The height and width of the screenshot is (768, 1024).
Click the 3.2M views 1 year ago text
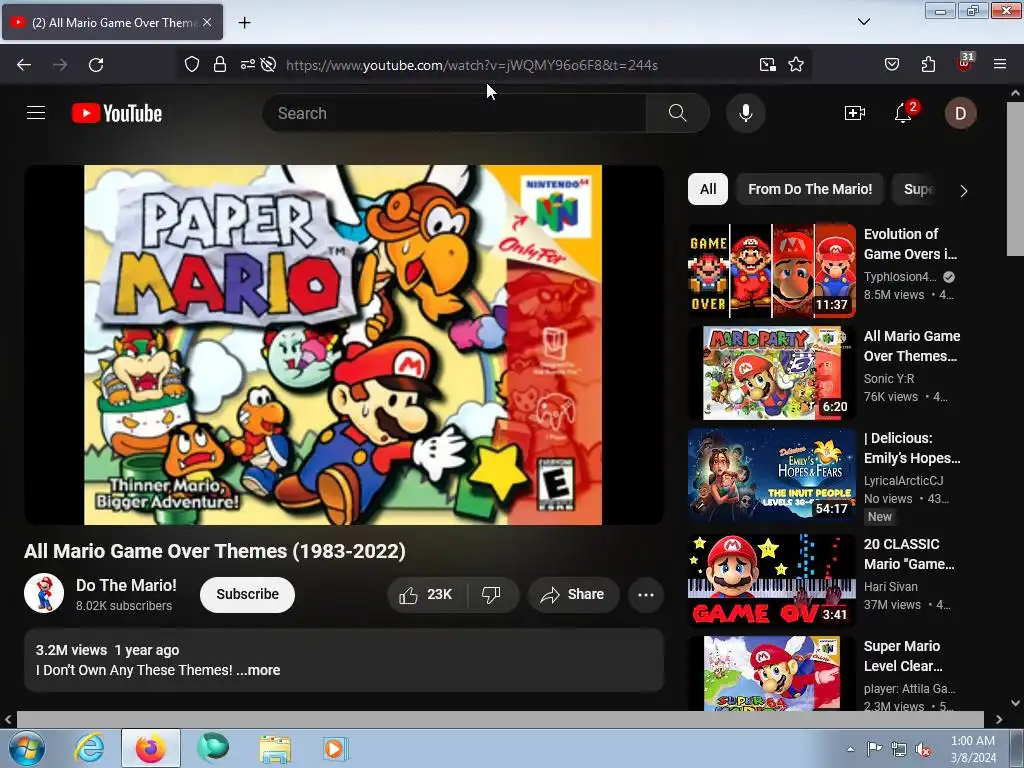pos(107,650)
